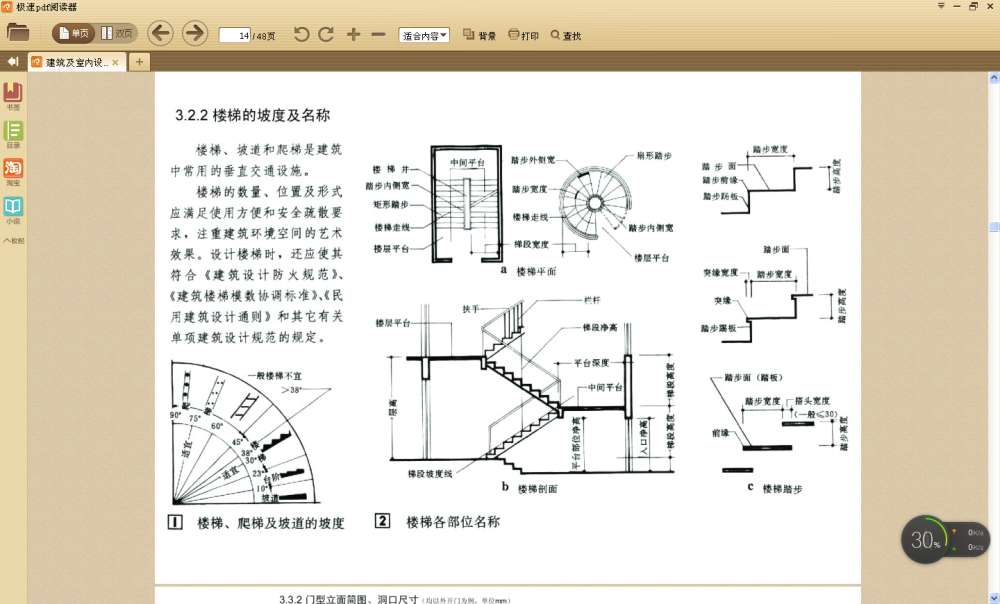Open the 书签 bookmarks panel
The width and height of the screenshot is (1000, 604).
[13, 96]
